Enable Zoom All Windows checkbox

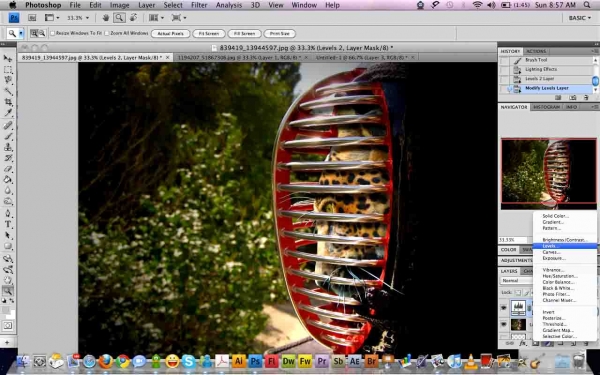click(107, 33)
